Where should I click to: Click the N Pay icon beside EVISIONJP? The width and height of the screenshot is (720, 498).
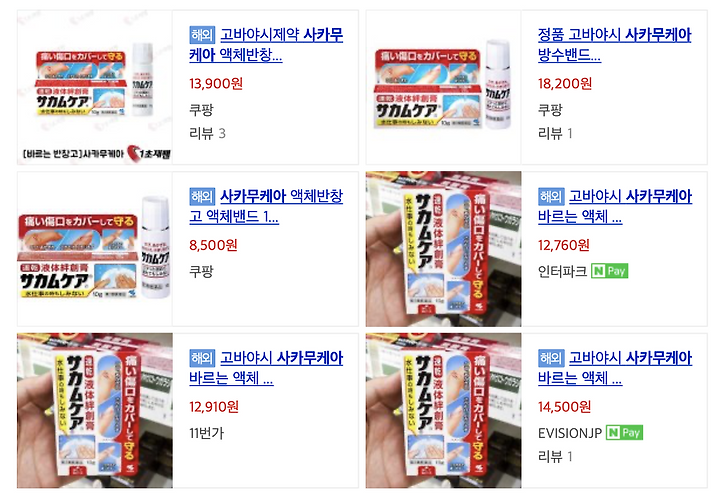[624, 433]
